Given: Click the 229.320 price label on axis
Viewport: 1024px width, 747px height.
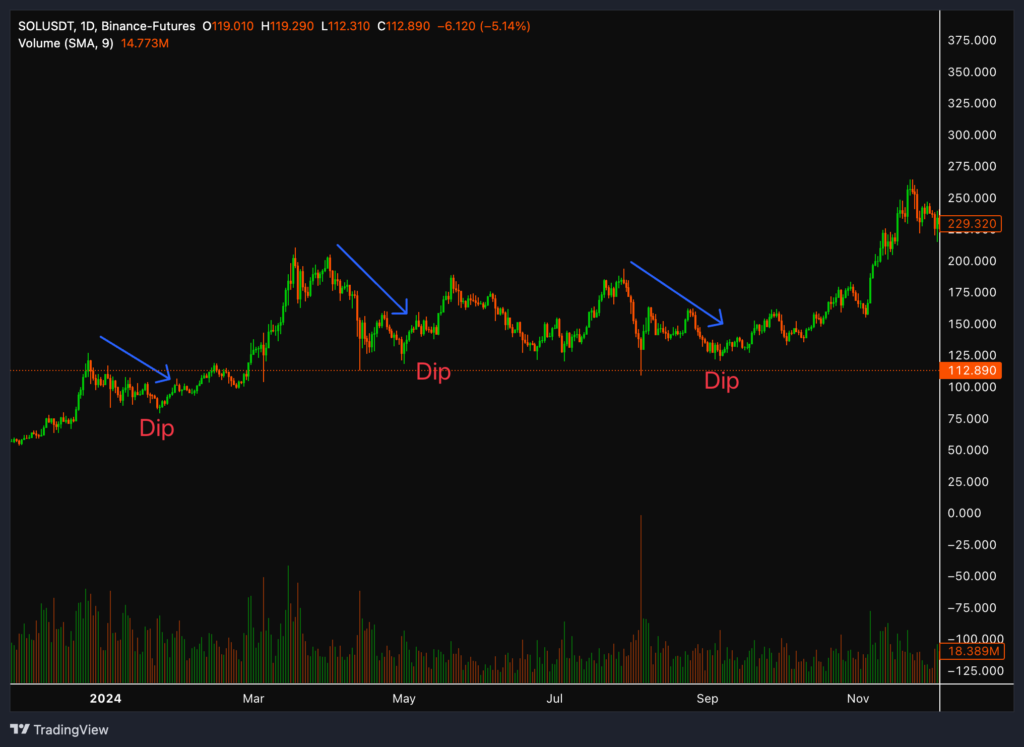Looking at the screenshot, I should point(971,225).
